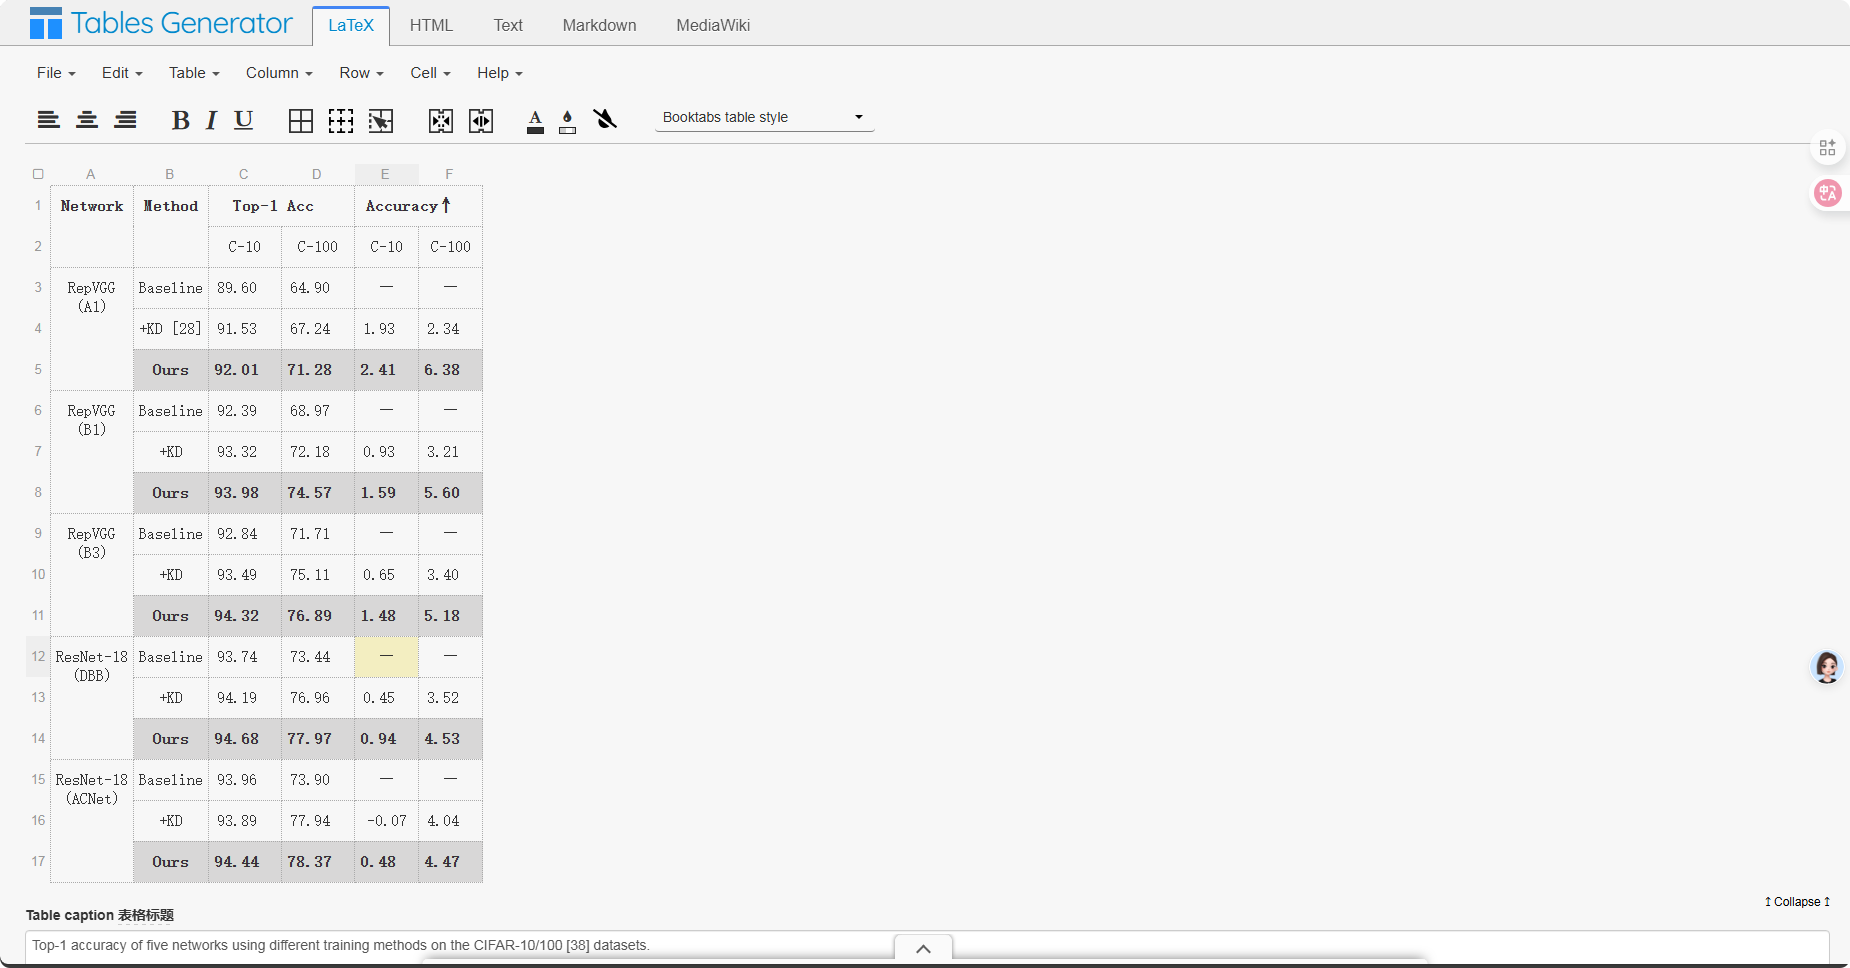Viewport: 1850px width, 968px height.
Task: Select cell with value -0.07
Action: point(387,821)
